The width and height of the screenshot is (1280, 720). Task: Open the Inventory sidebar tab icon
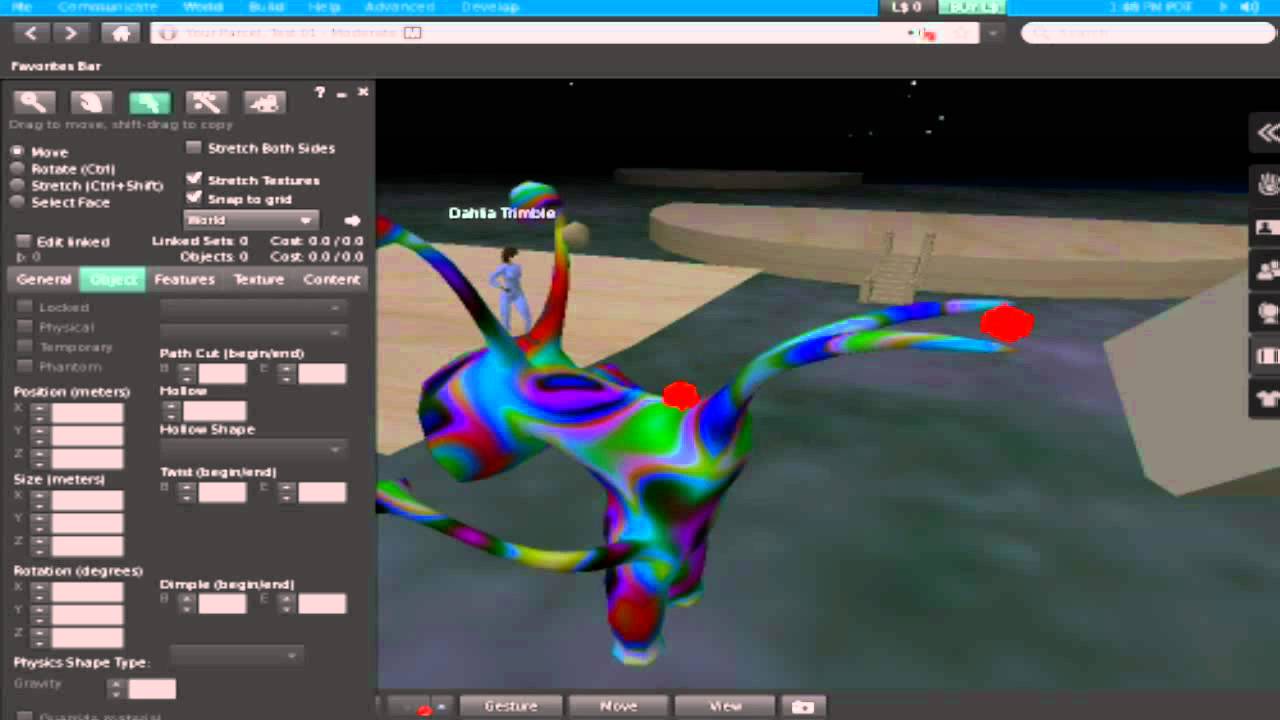(1267, 356)
